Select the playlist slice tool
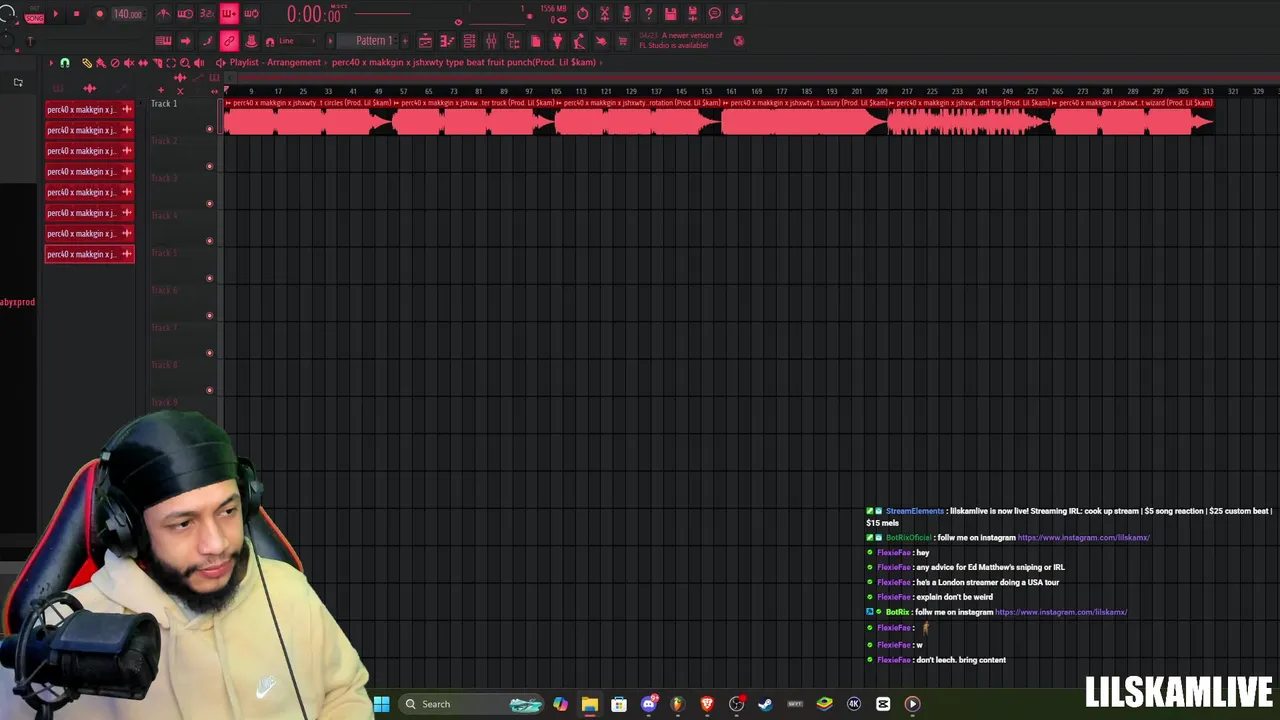The height and width of the screenshot is (720, 1280). (157, 63)
